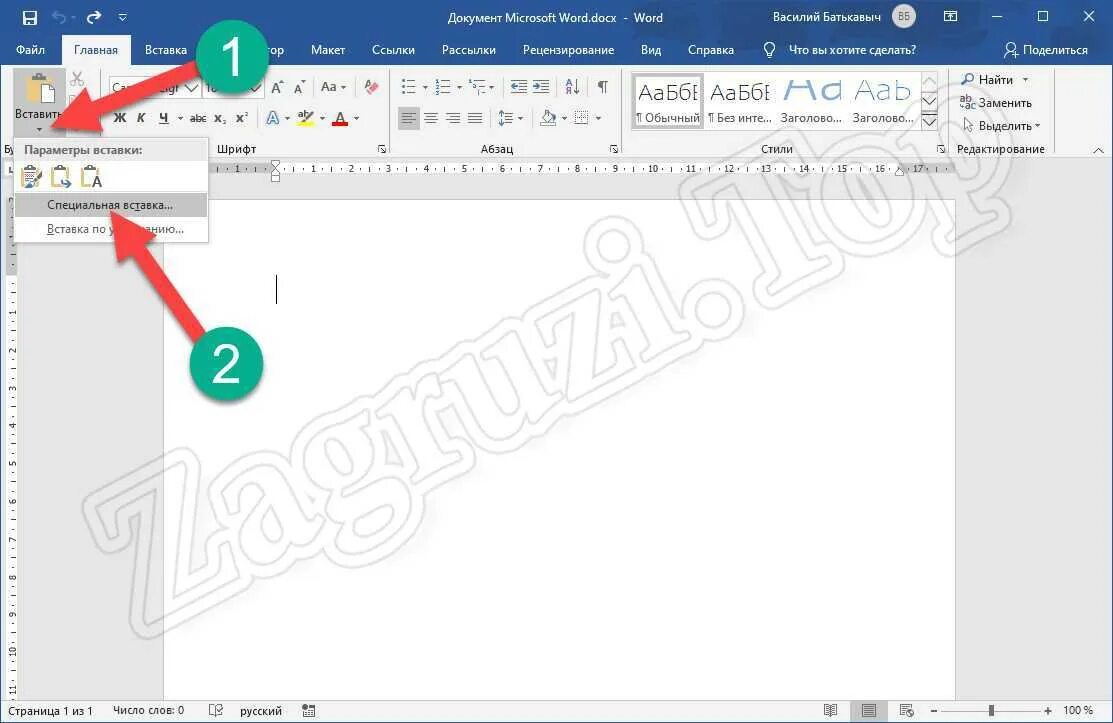
Task: Toggle italic formatting (К)
Action: pos(141,118)
